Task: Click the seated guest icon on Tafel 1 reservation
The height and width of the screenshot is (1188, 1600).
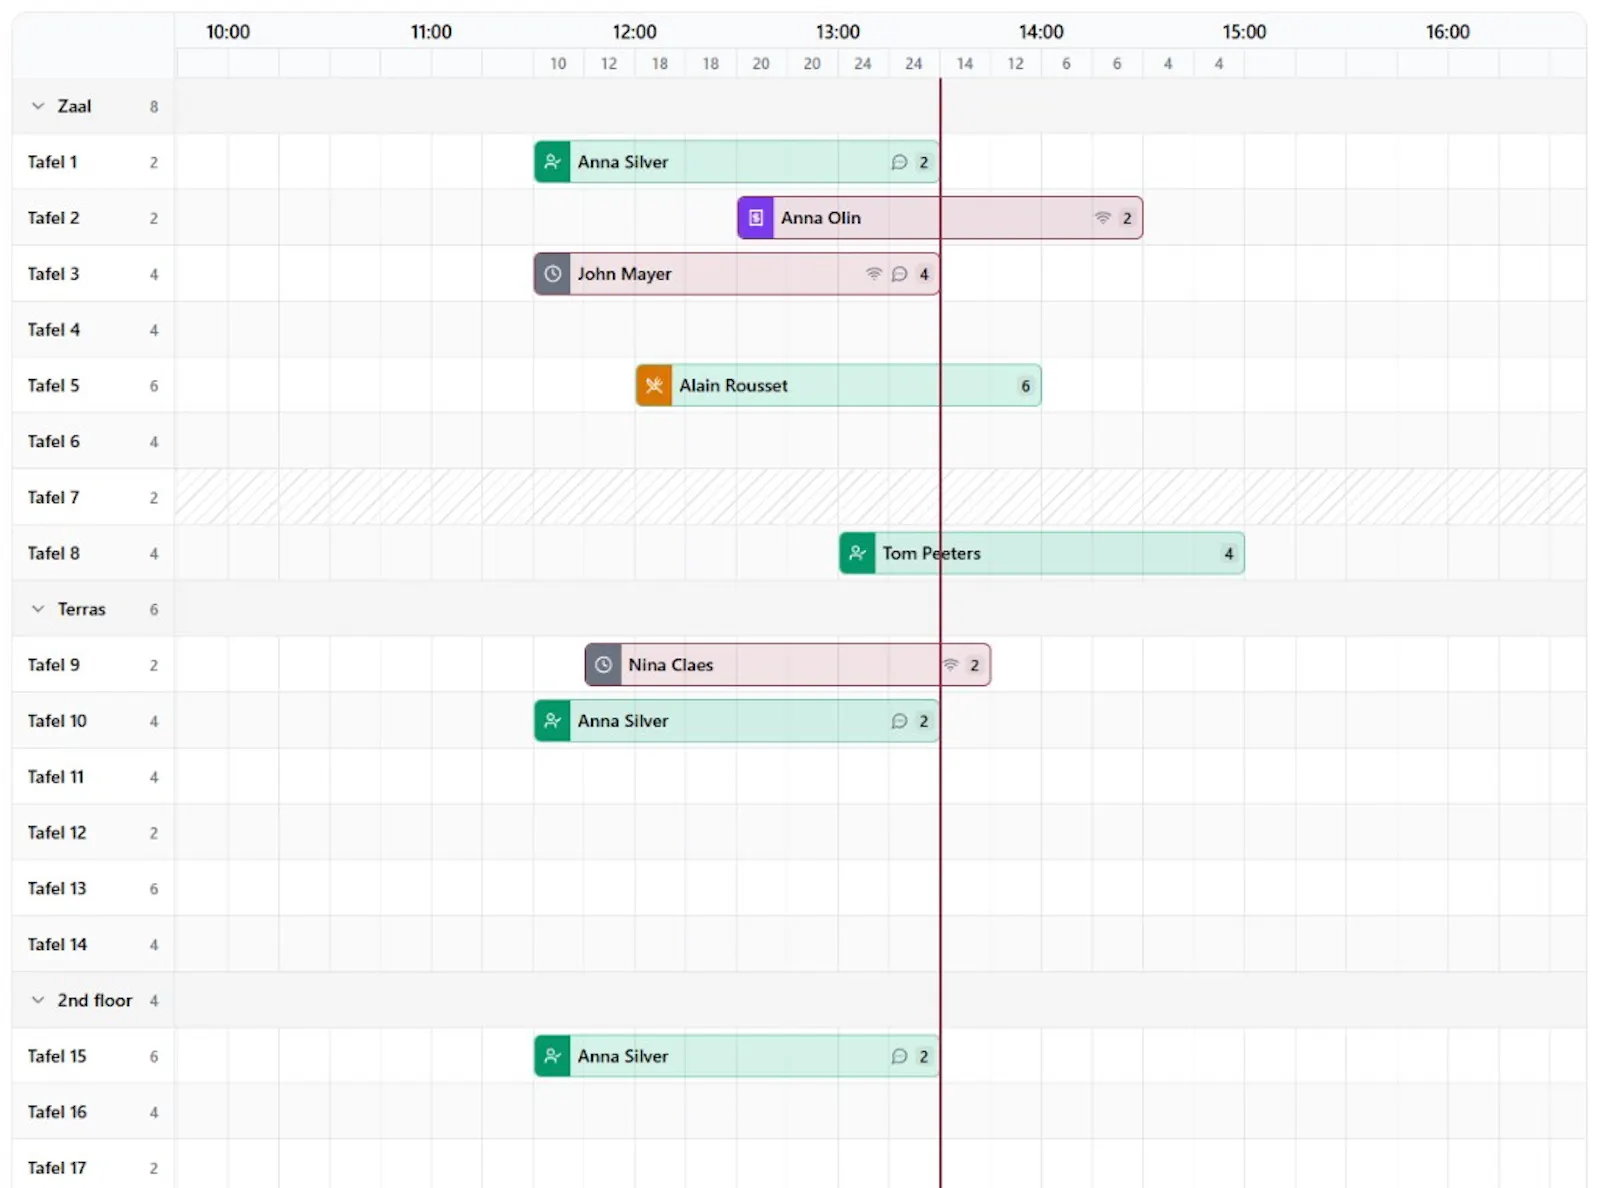Action: (x=552, y=162)
